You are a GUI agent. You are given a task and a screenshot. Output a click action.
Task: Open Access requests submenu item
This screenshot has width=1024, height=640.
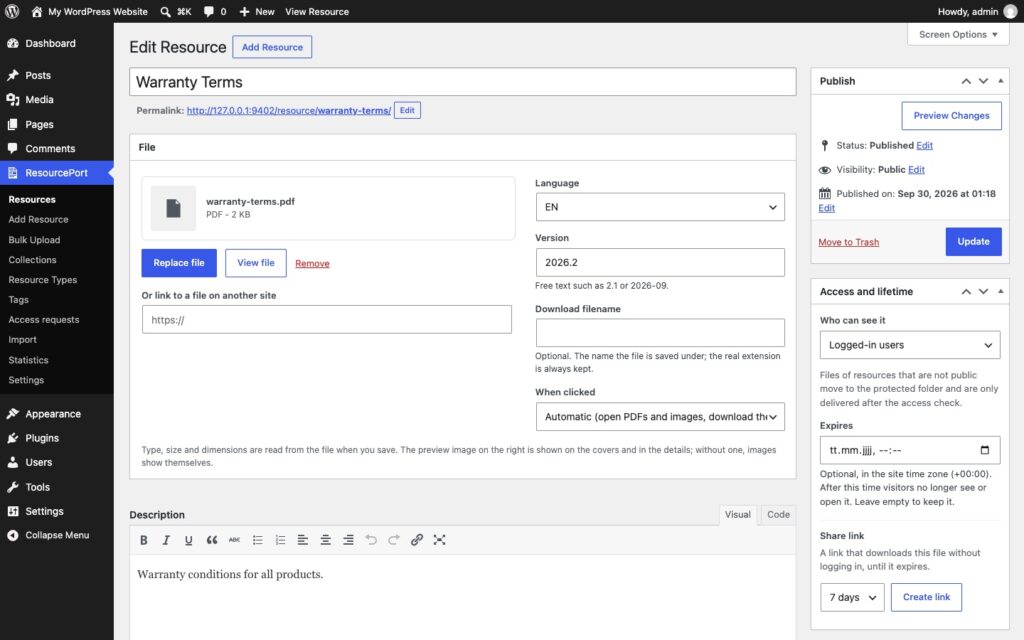tap(44, 320)
